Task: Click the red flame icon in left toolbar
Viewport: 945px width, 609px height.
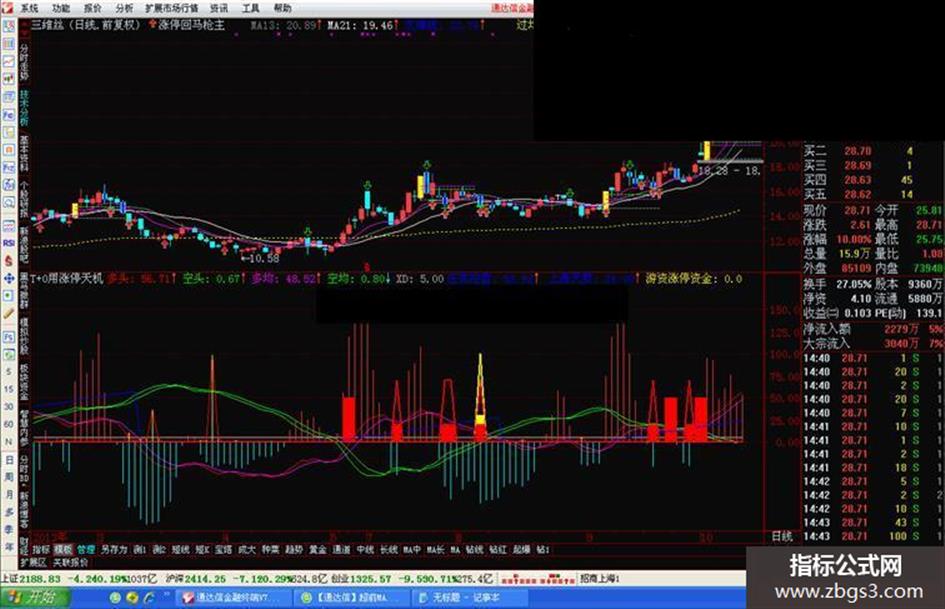Action: (8, 260)
